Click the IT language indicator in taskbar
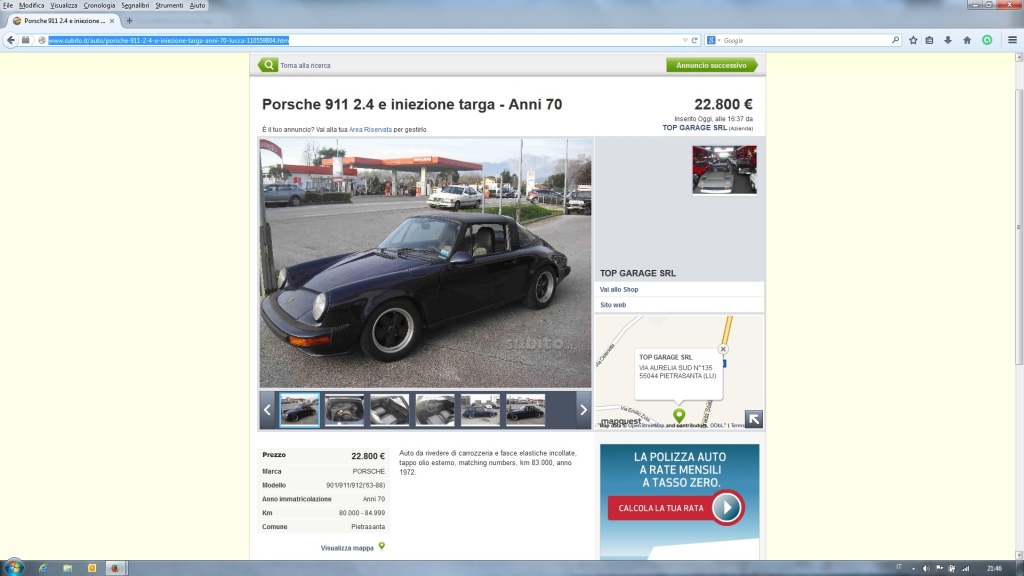The width and height of the screenshot is (1024, 576). [899, 567]
